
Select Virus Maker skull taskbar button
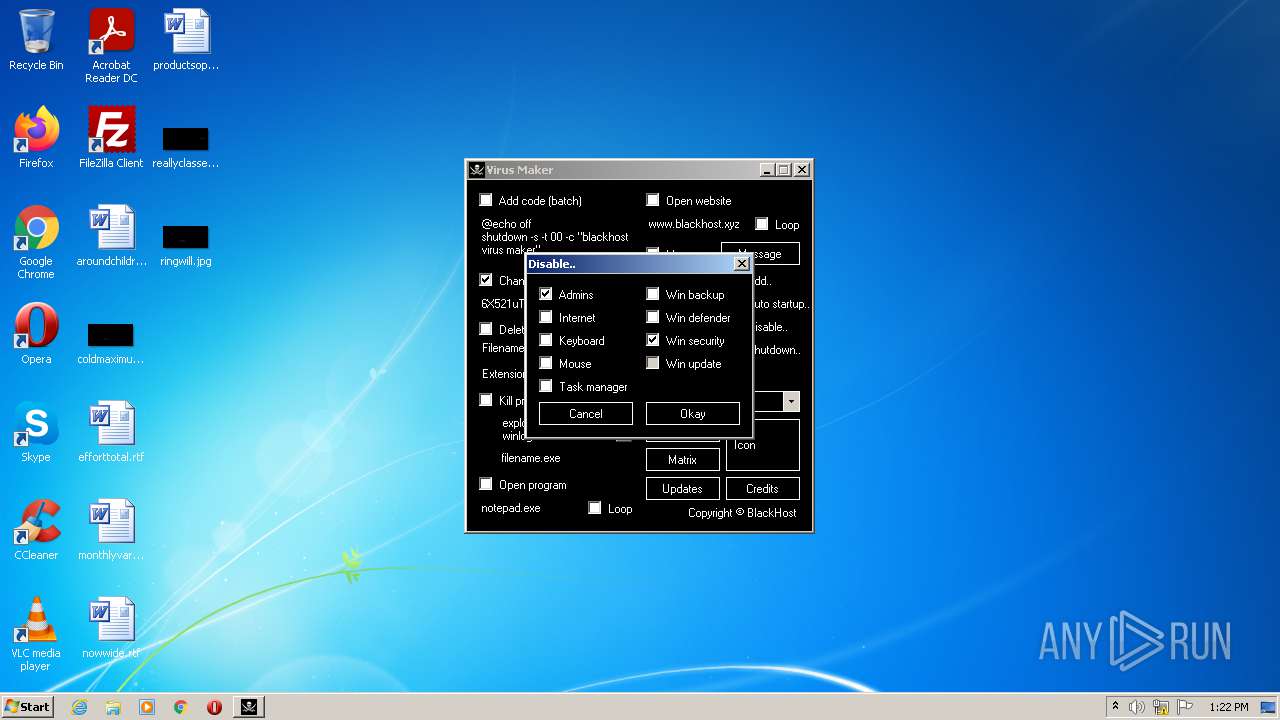(x=249, y=707)
